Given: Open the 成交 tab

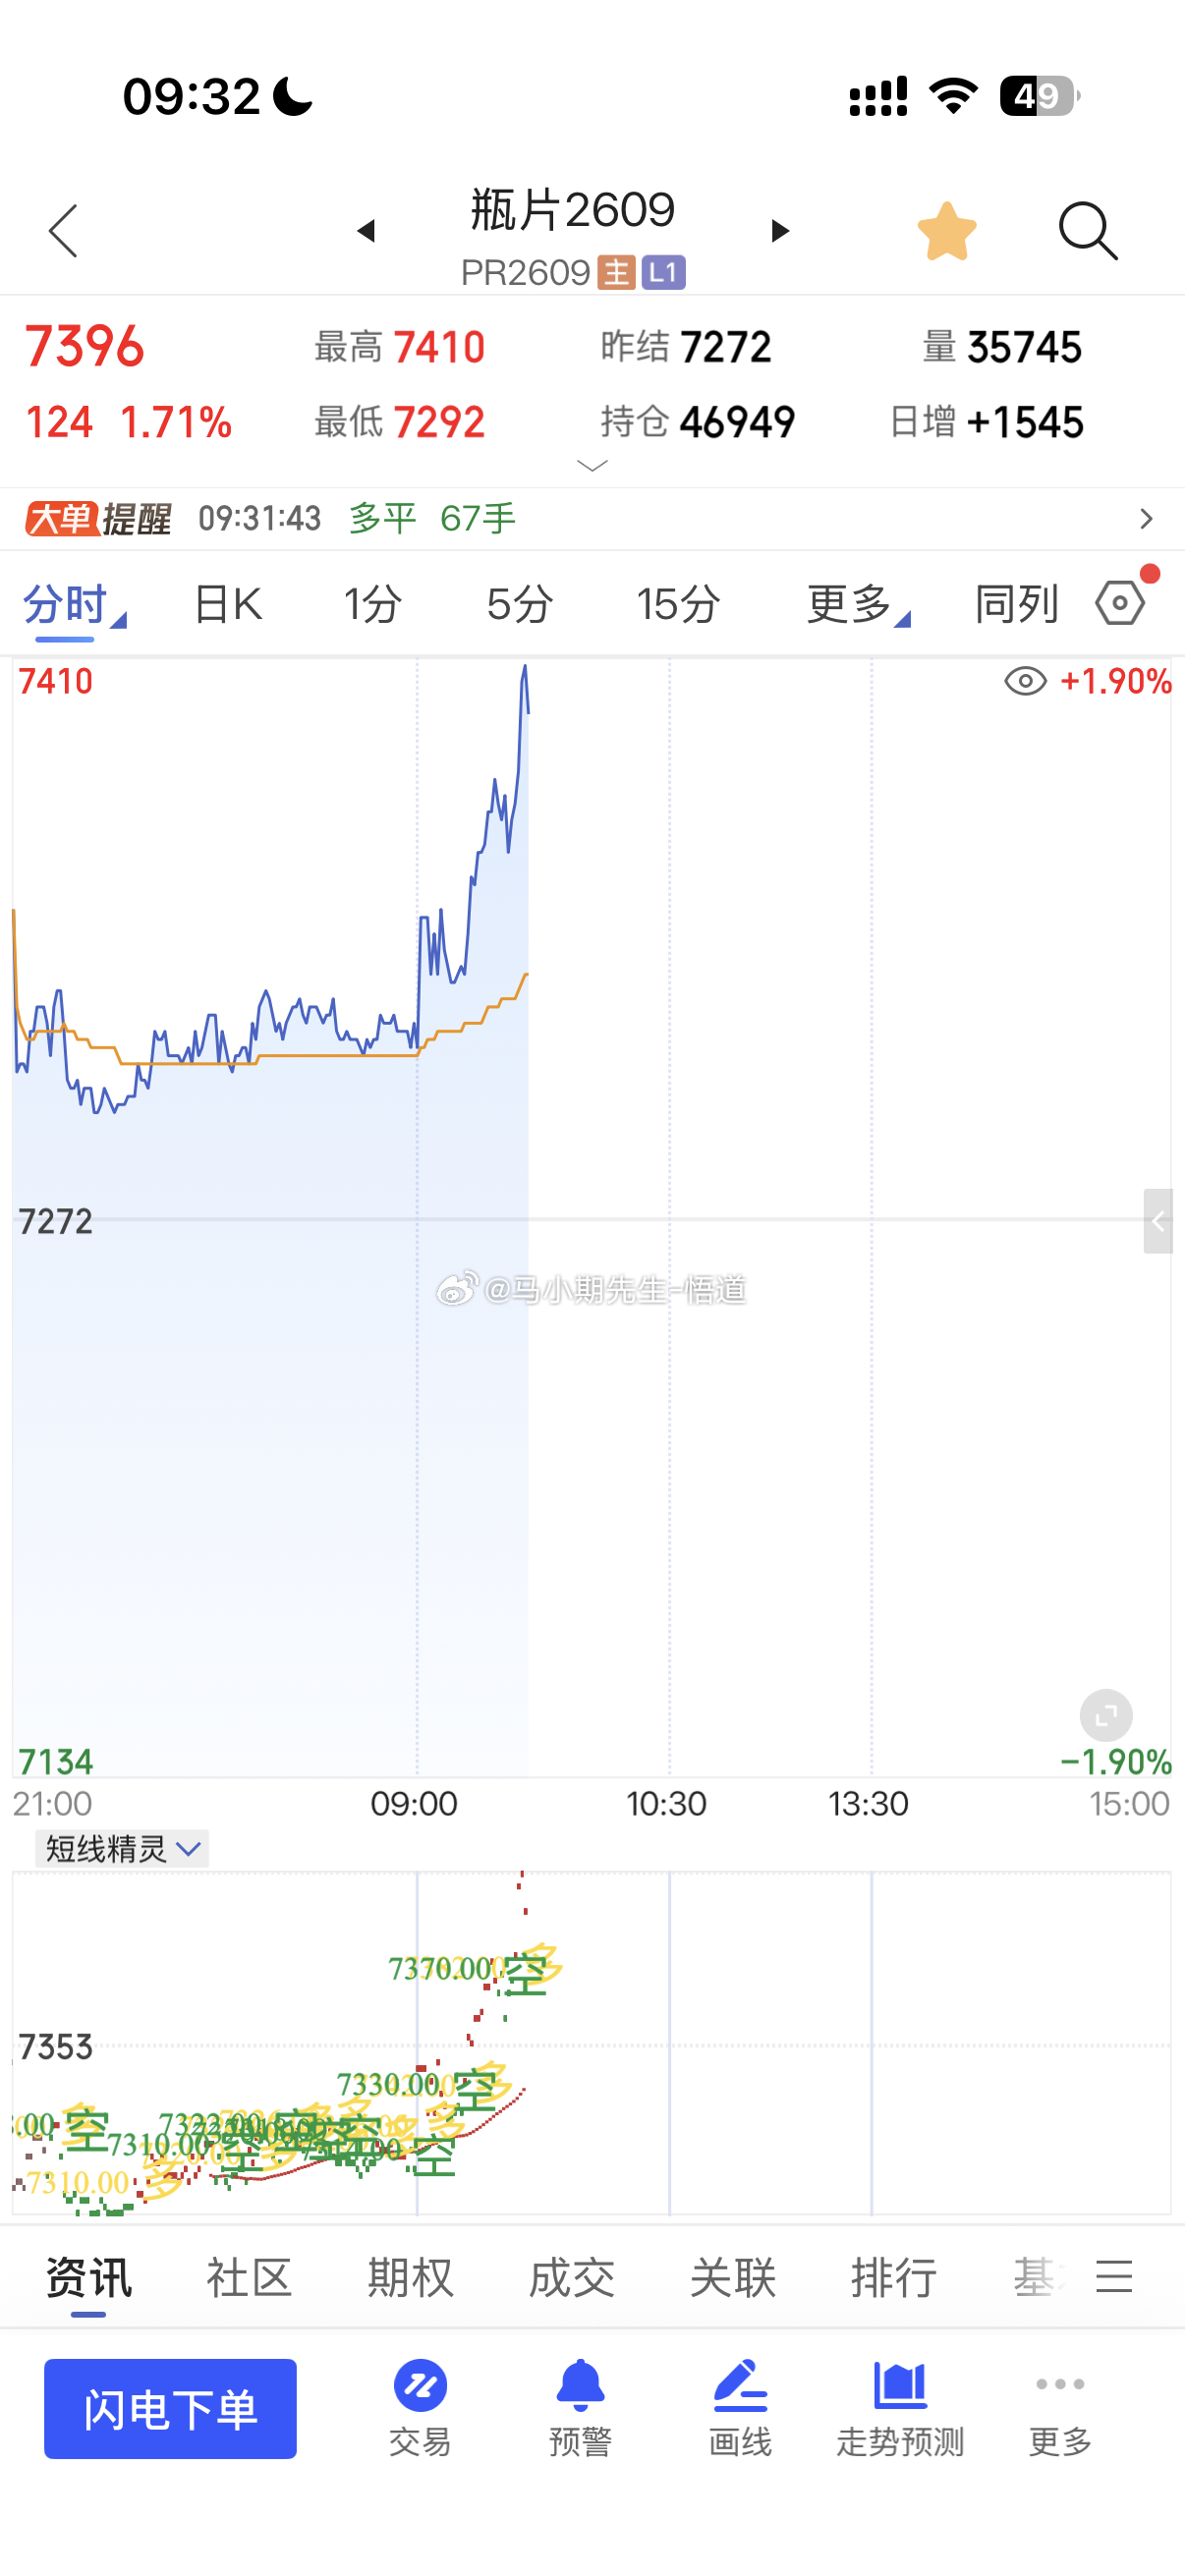Looking at the screenshot, I should (x=571, y=2278).
